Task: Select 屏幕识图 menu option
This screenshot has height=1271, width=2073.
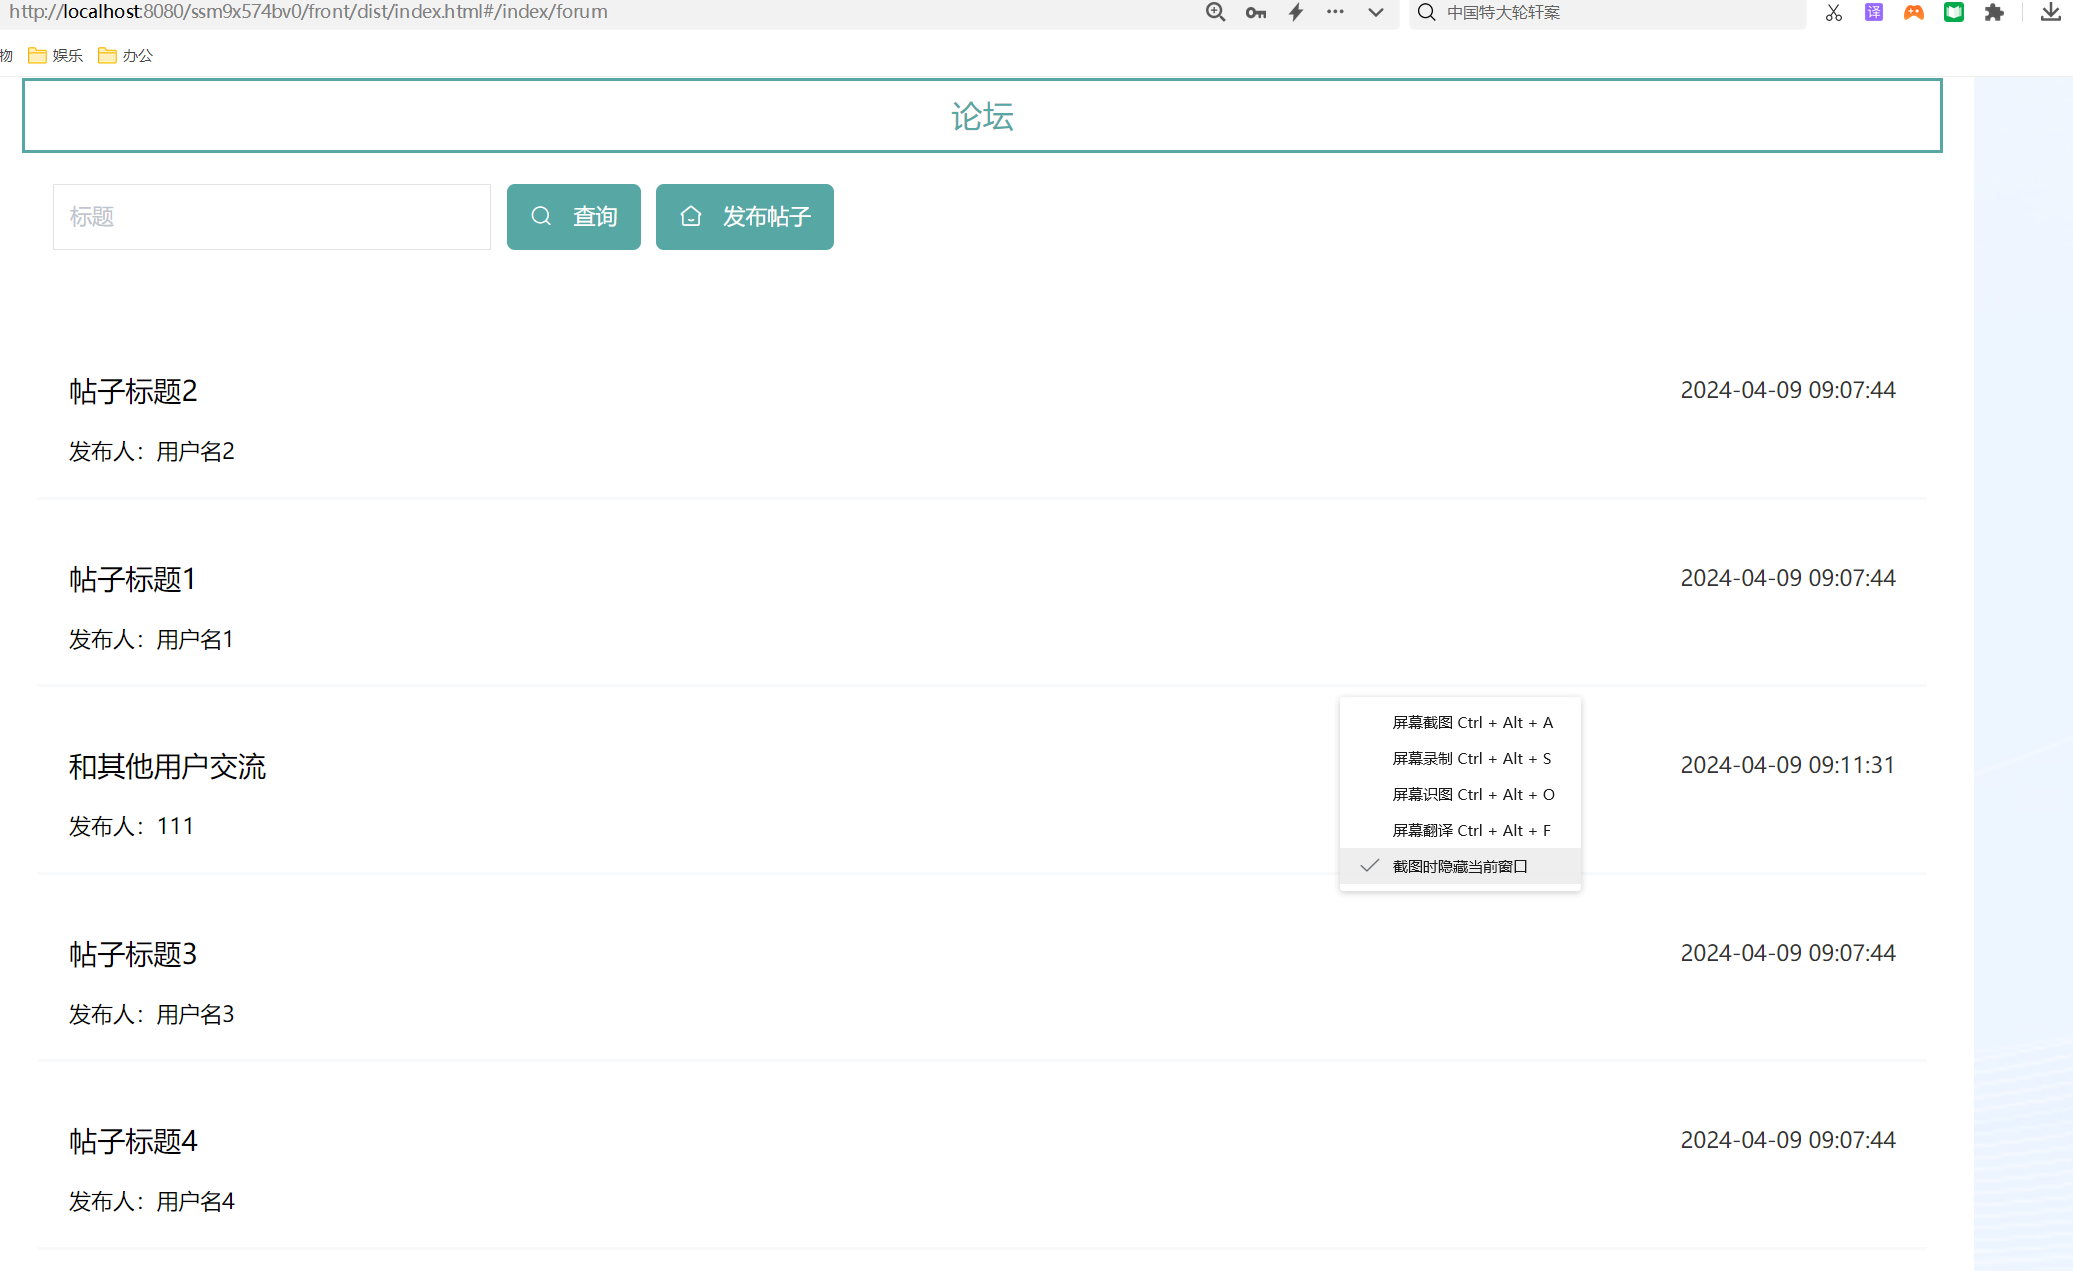Action: click(x=1471, y=794)
